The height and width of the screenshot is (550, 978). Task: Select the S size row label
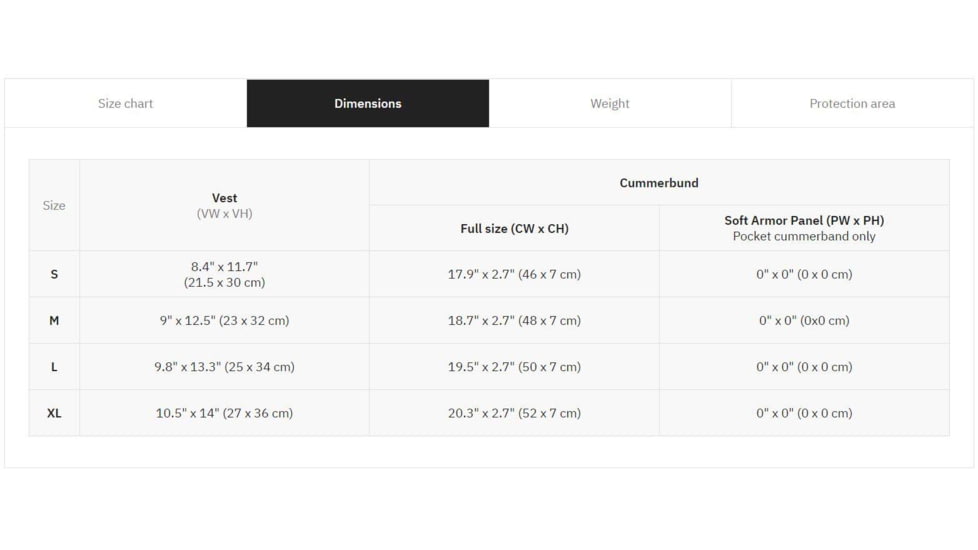(54, 274)
